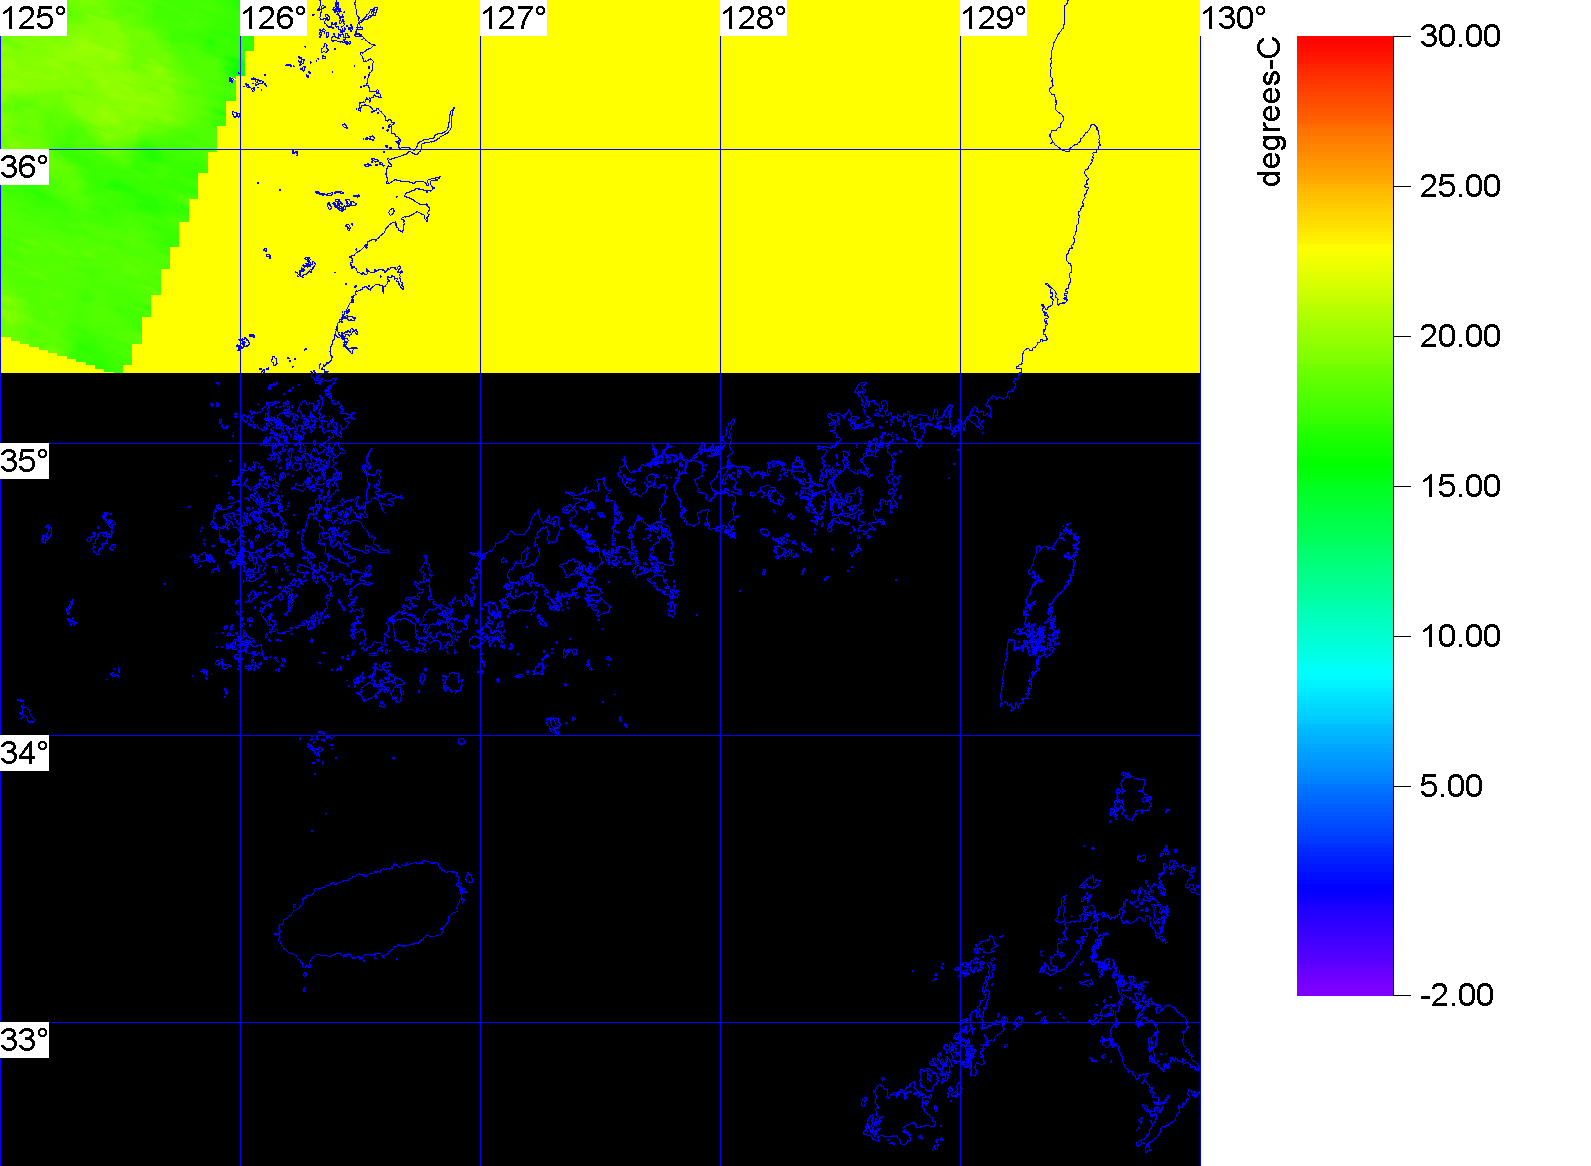Click the 128° longitude label
The height and width of the screenshot is (1166, 1591).
(754, 18)
